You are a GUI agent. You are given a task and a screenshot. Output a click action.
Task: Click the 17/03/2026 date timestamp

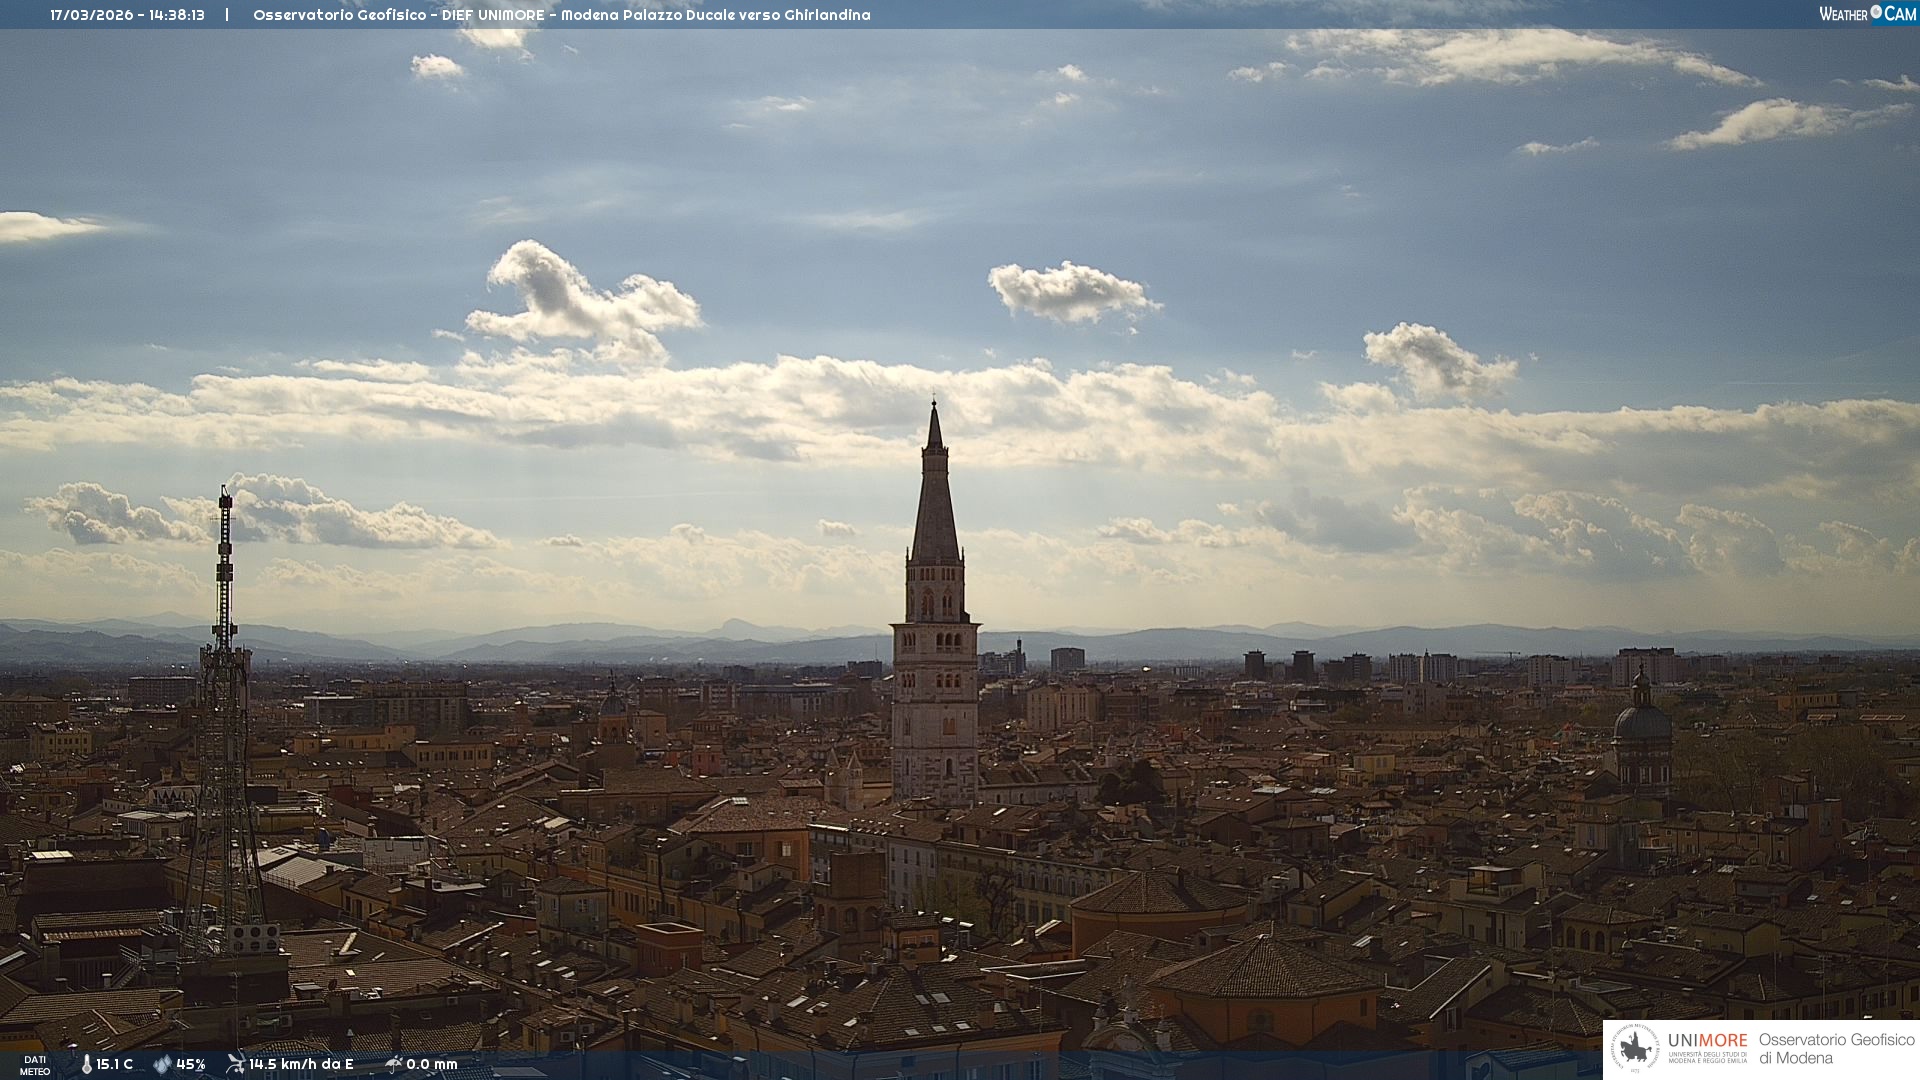pos(91,15)
